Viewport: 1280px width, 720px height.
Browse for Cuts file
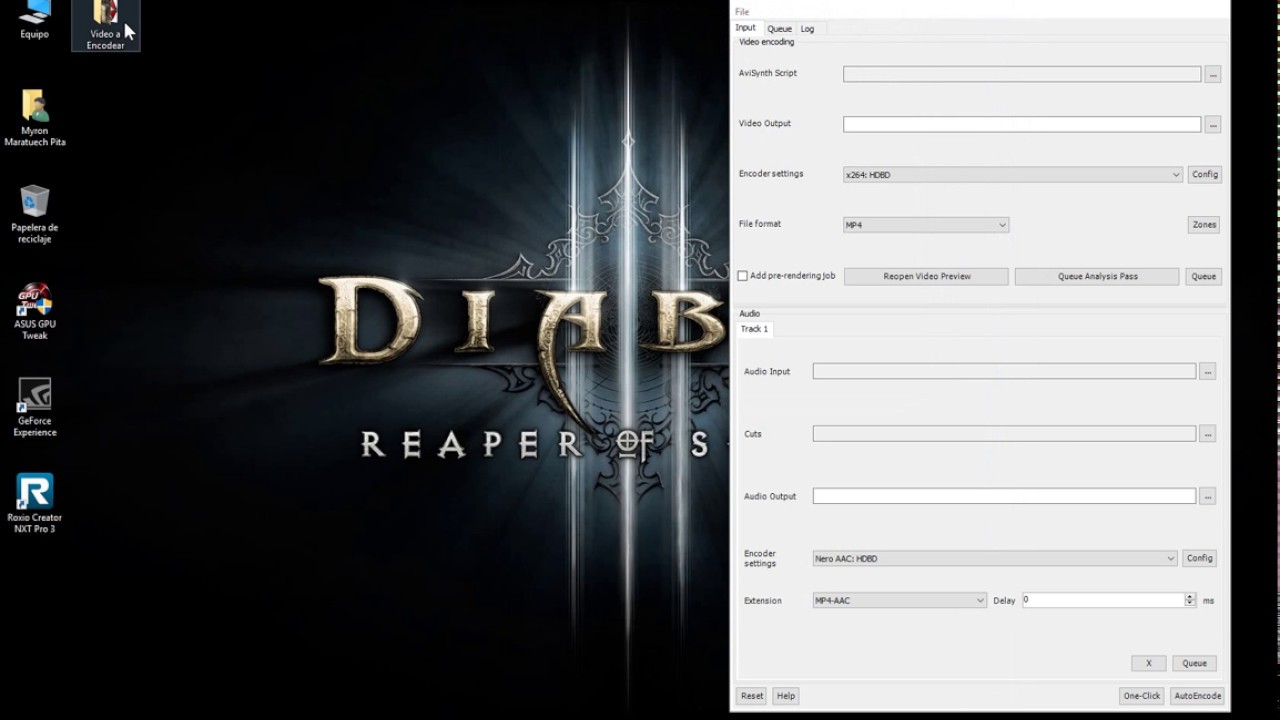(x=1208, y=434)
